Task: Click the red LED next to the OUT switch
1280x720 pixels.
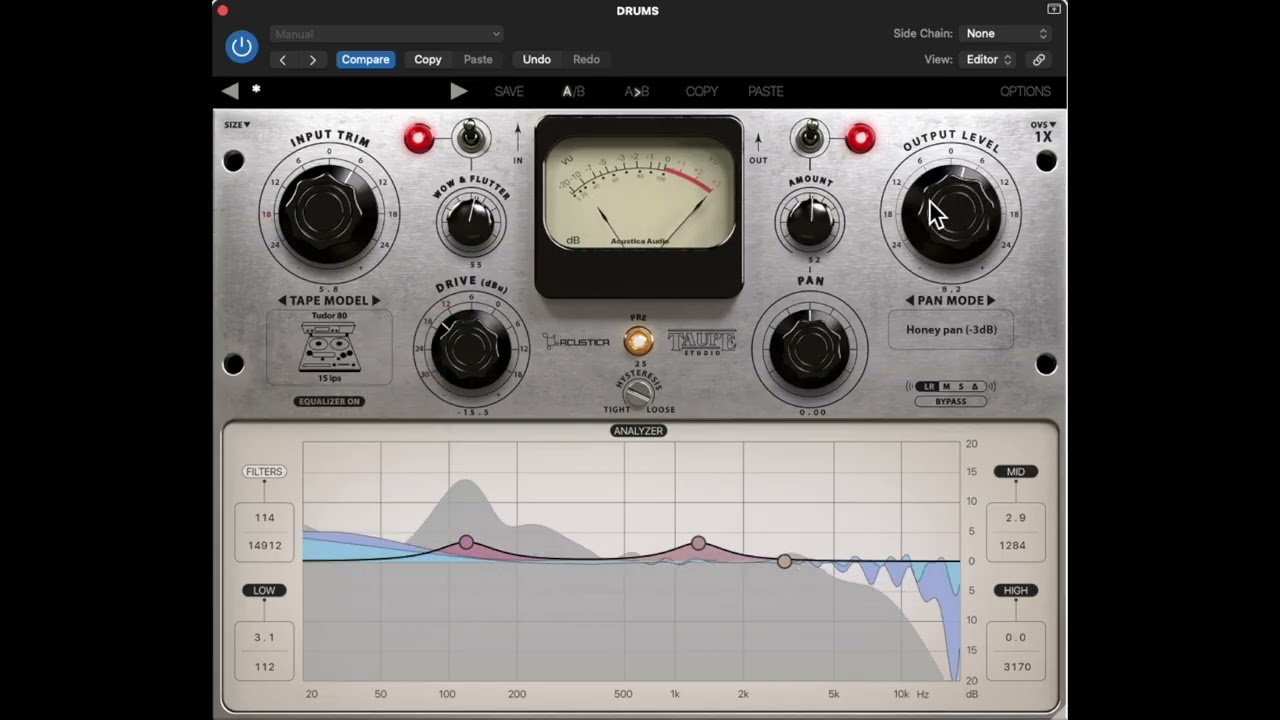Action: tap(860, 138)
